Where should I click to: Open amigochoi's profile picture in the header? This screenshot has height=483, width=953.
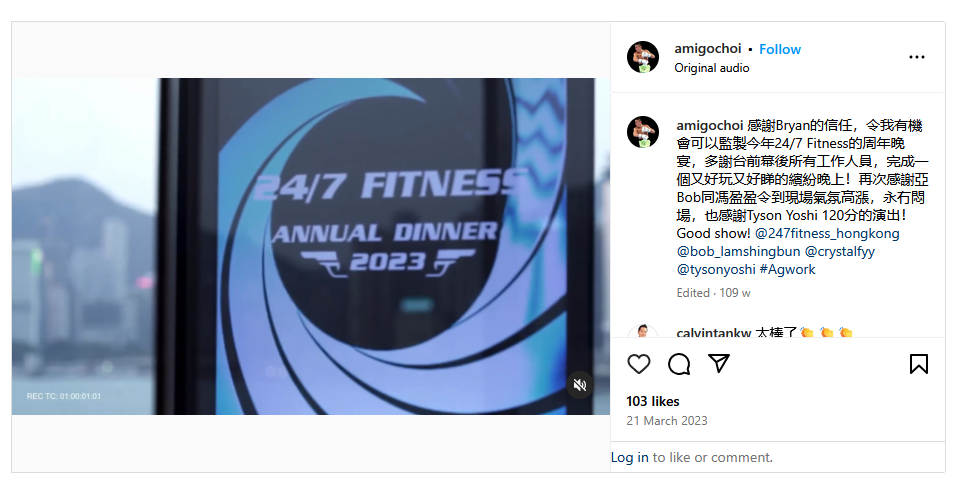tap(643, 57)
